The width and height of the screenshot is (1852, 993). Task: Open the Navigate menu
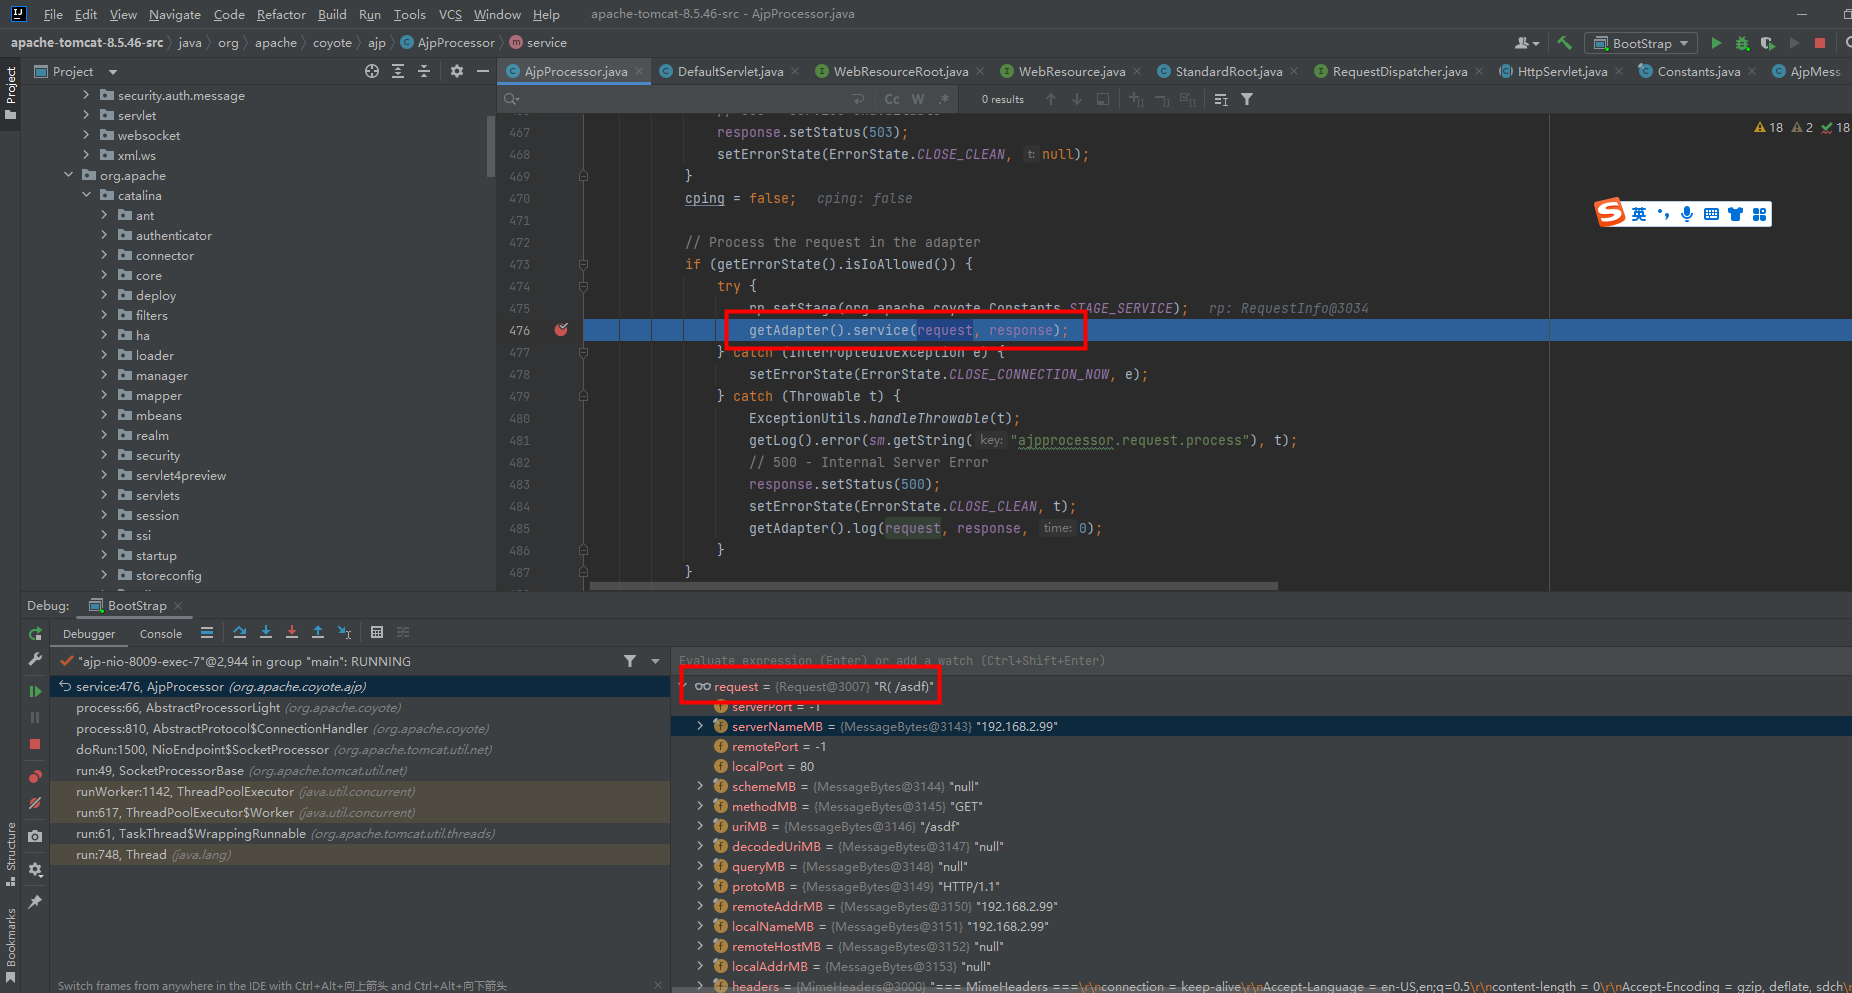pyautogui.click(x=175, y=14)
